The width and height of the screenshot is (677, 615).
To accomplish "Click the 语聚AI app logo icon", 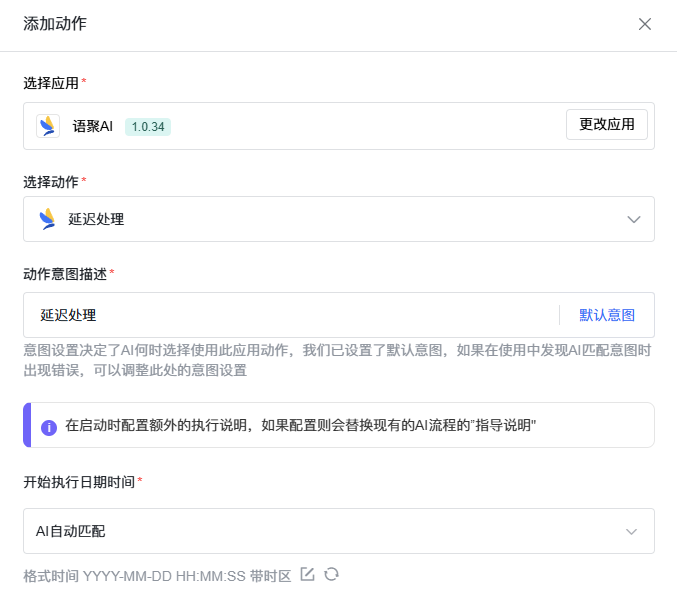I will pos(48,126).
